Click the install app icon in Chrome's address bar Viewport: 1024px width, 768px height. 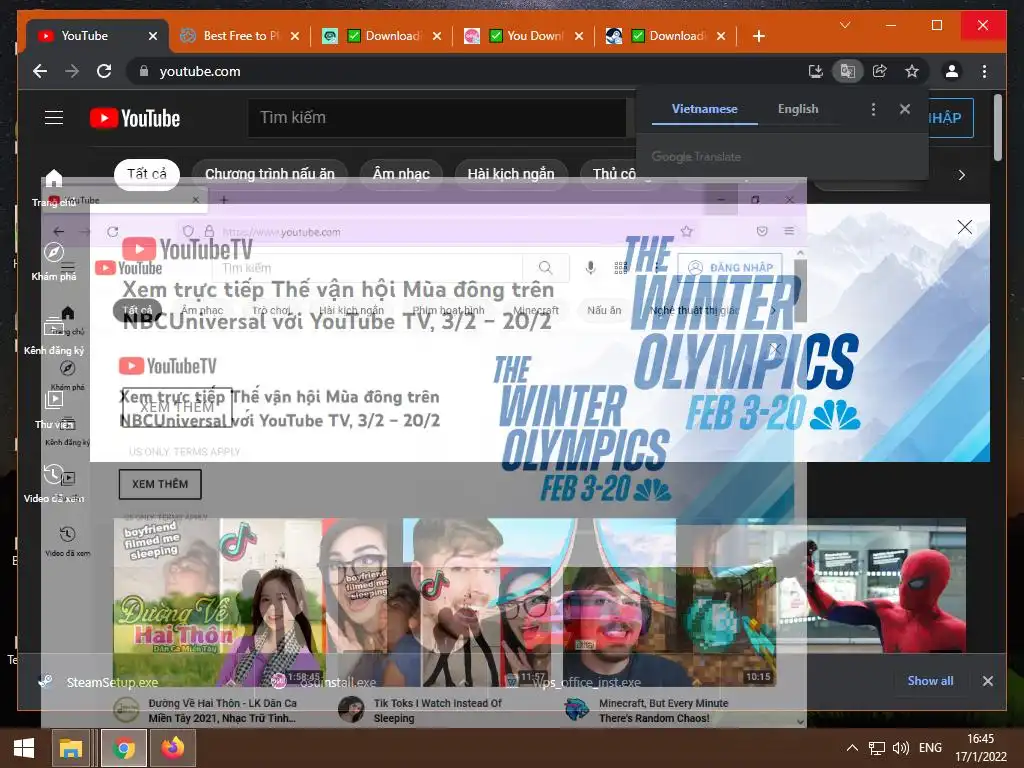pos(816,71)
